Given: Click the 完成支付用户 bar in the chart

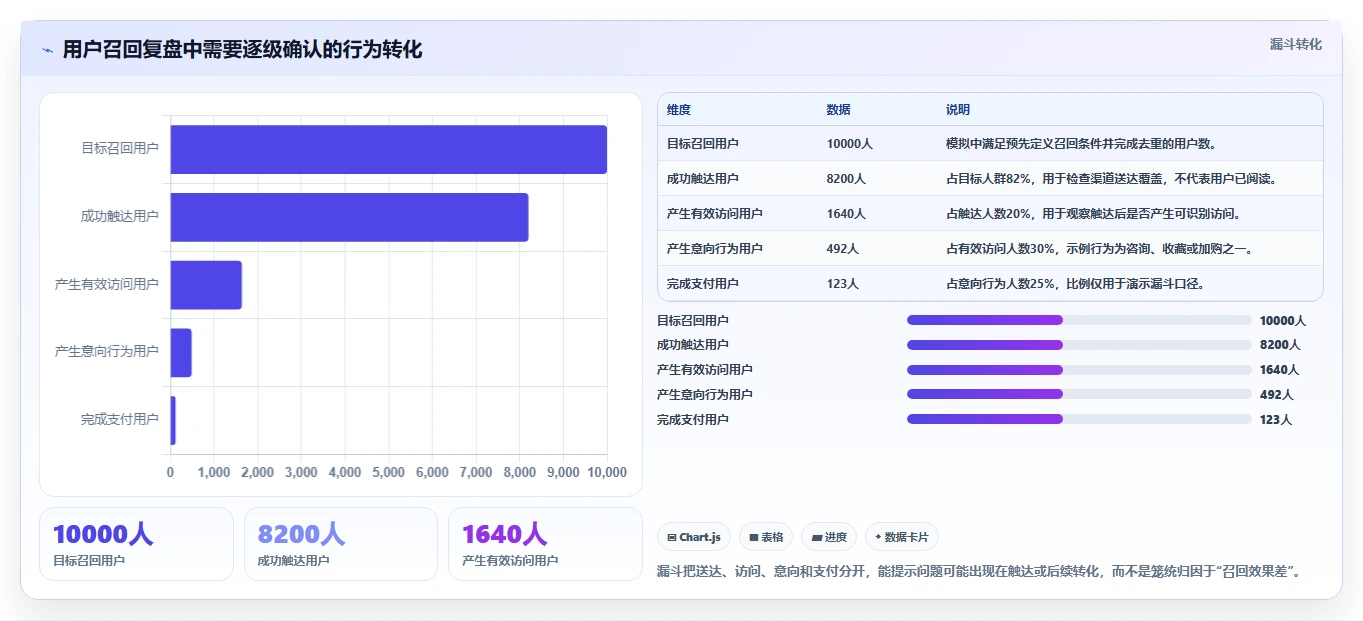Looking at the screenshot, I should click(173, 420).
